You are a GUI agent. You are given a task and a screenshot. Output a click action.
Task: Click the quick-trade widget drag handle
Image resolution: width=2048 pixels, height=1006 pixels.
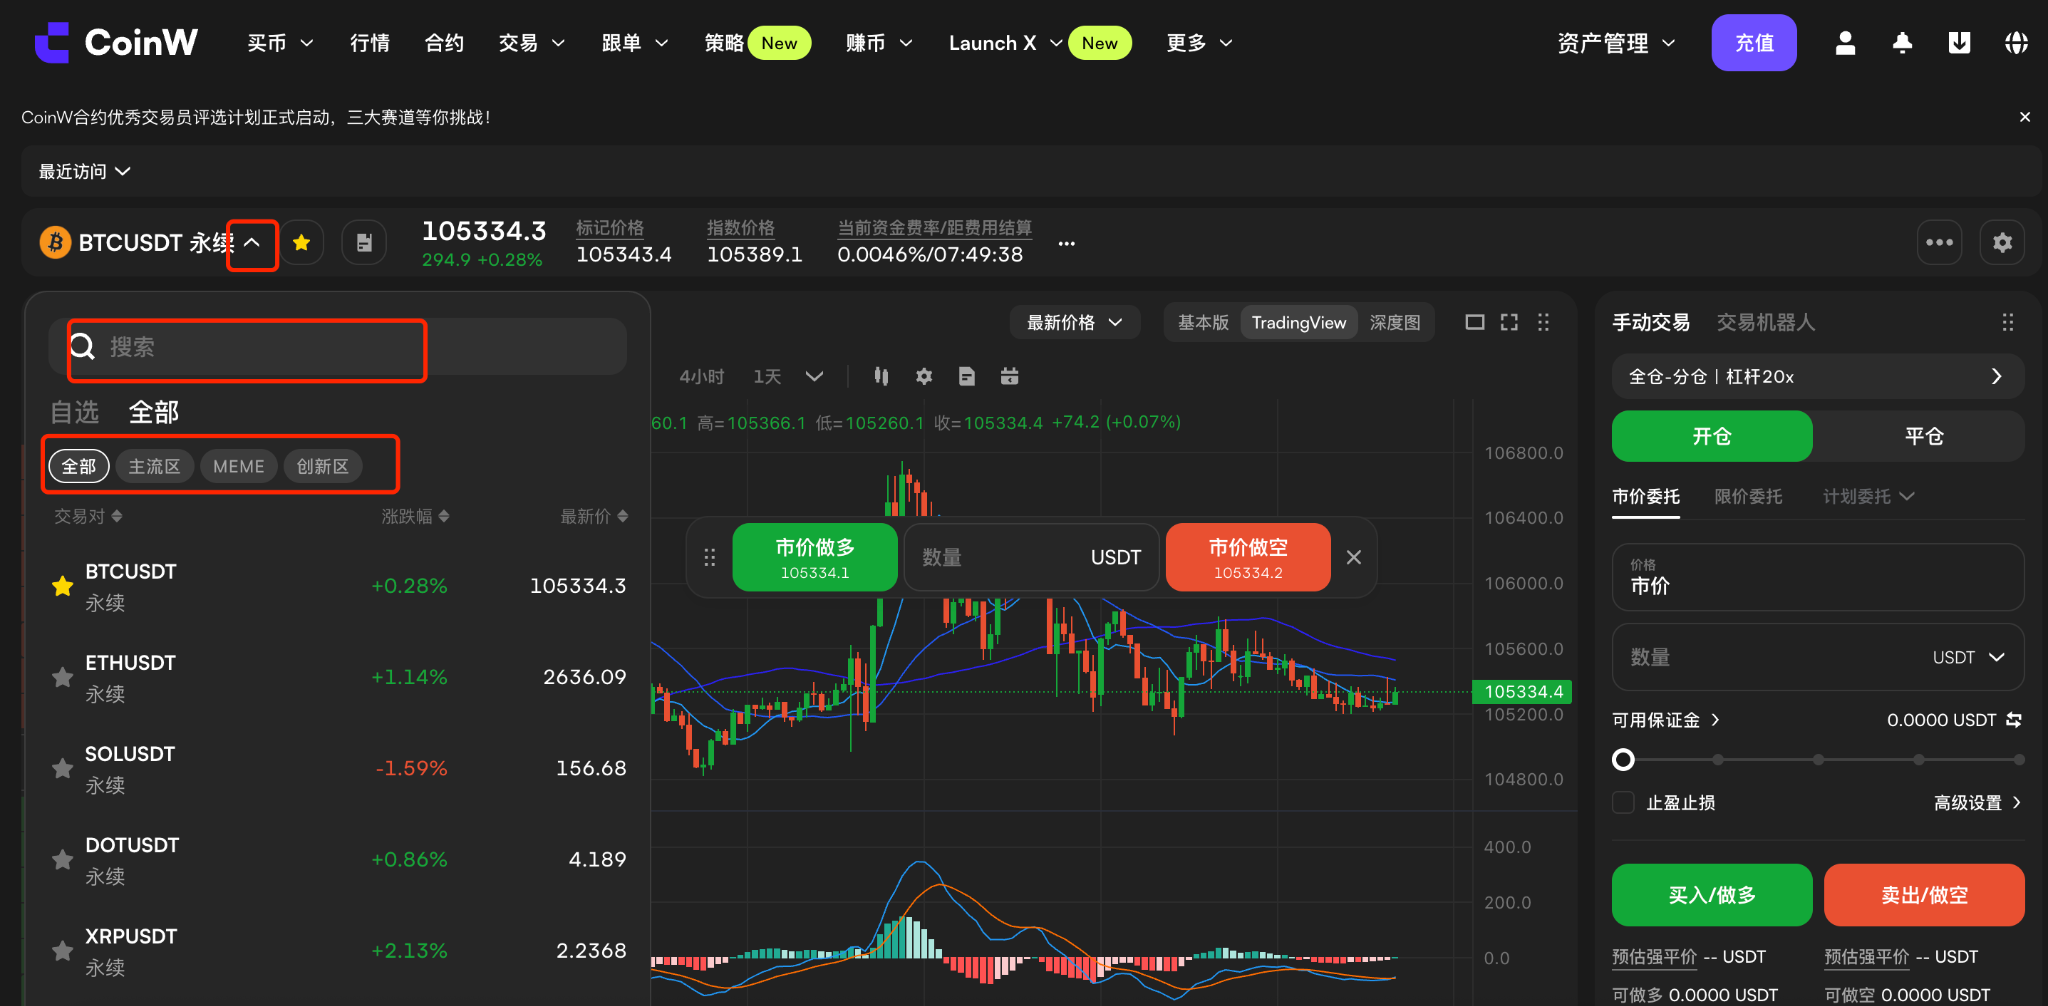709,557
